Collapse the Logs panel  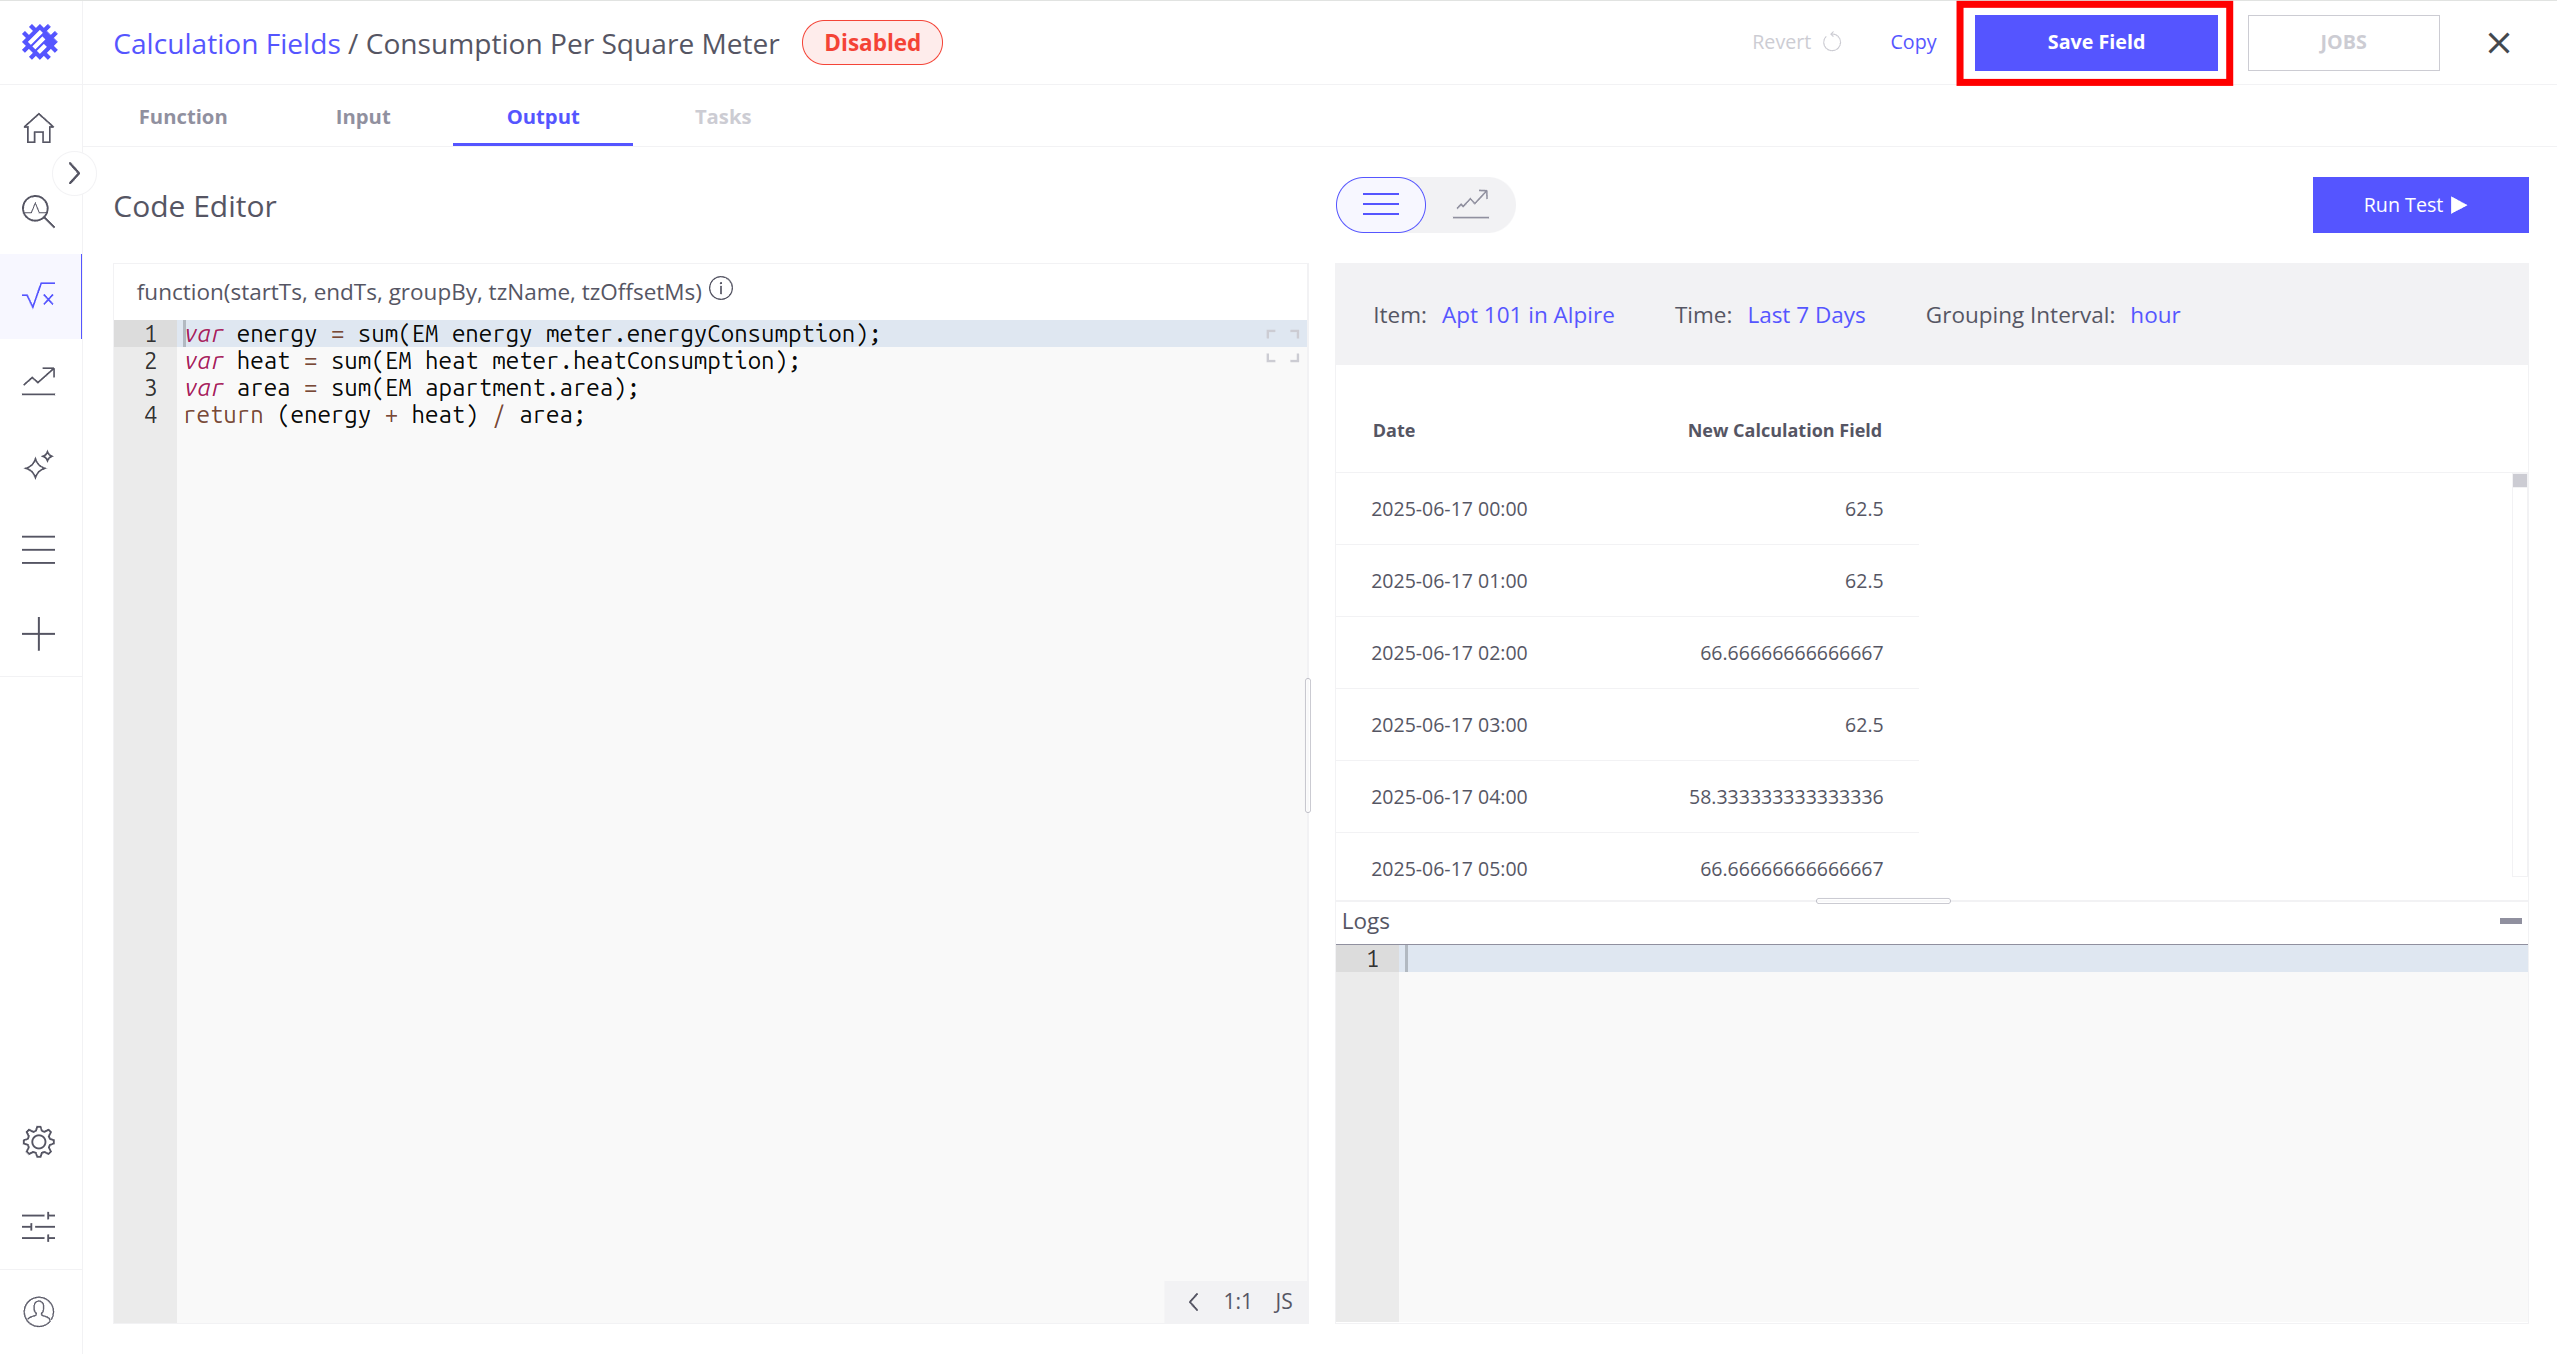(2509, 921)
